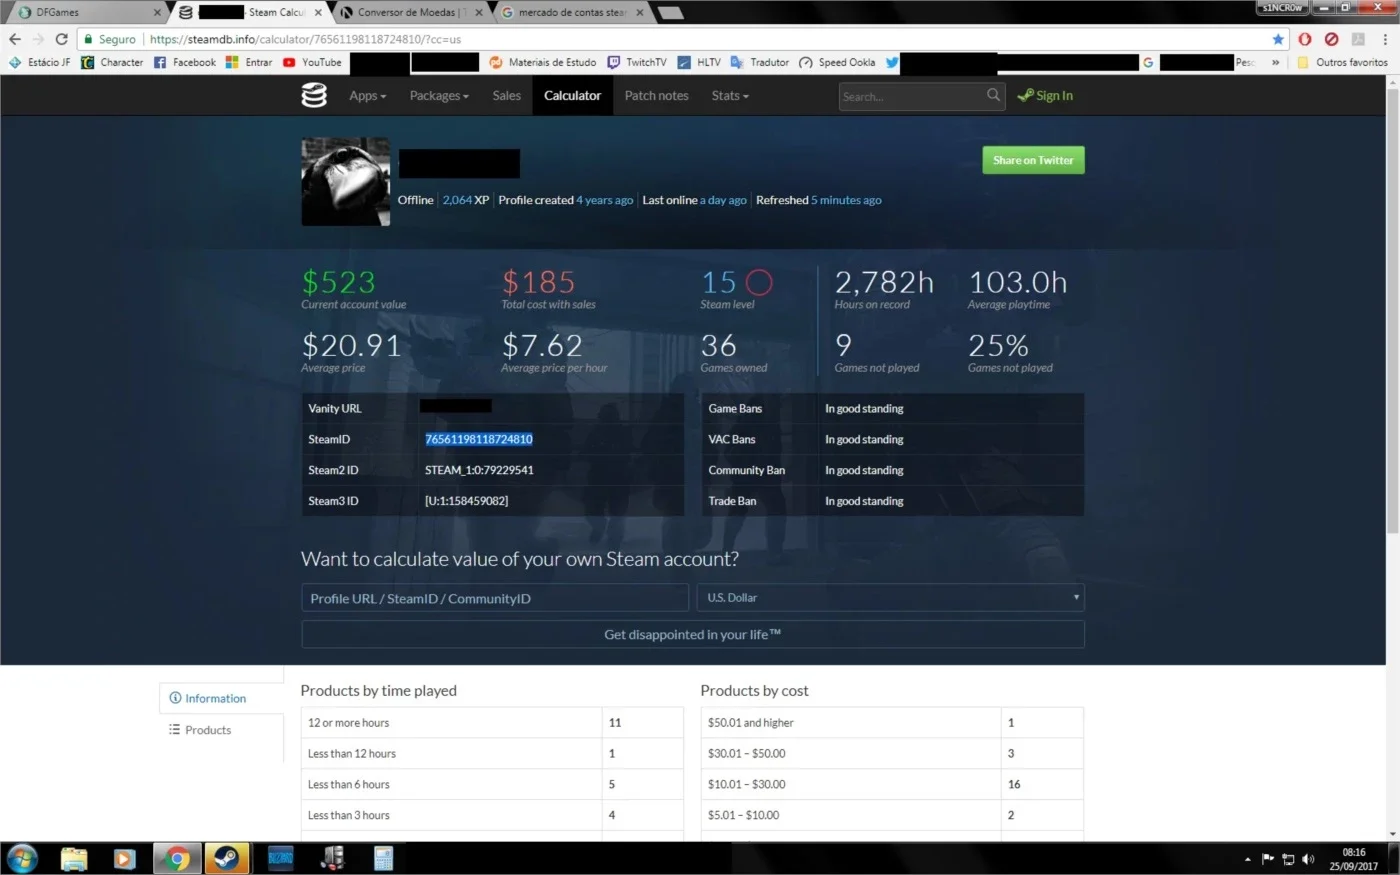This screenshot has width=1400, height=875.
Task: Click the search magnifier icon
Action: pyautogui.click(x=993, y=95)
